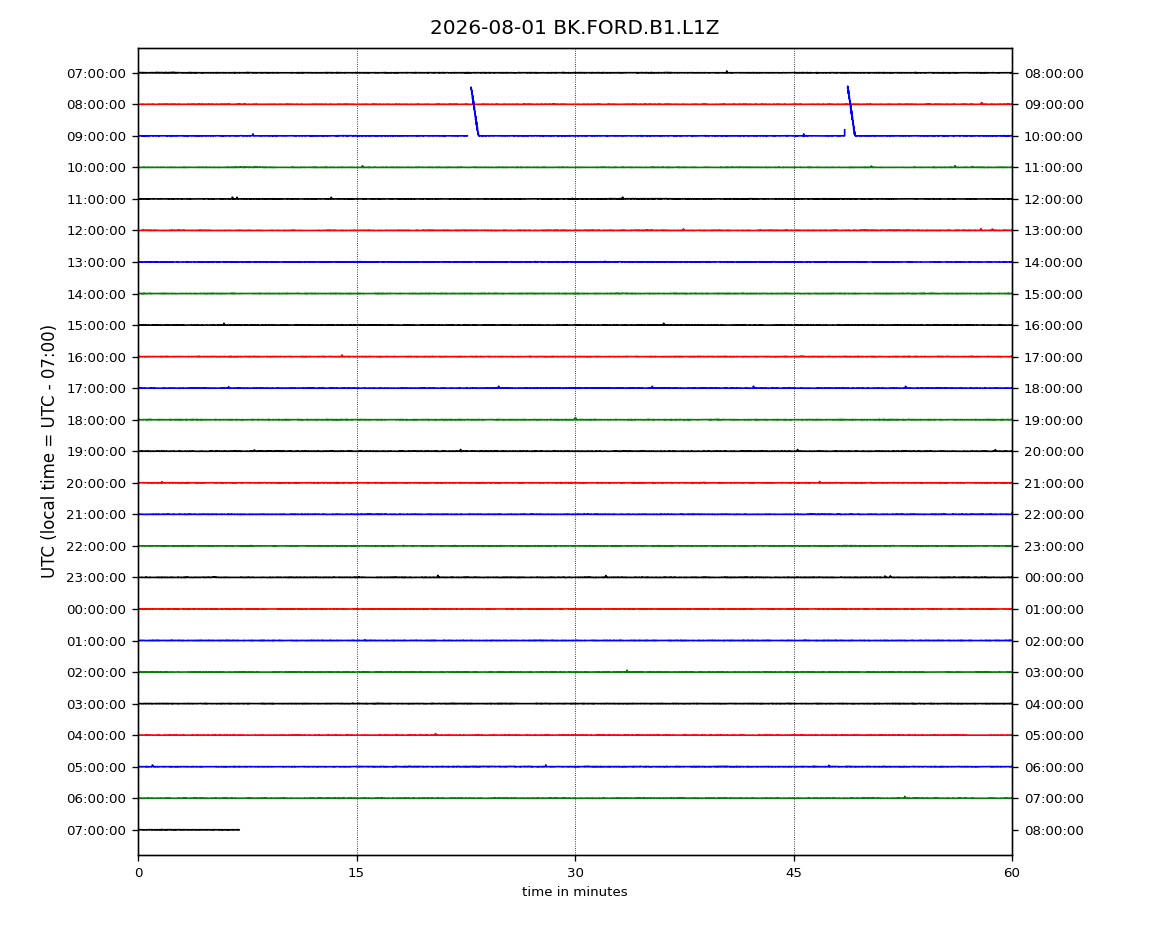
Task: Click the x-axis tick label 45
Action: (794, 872)
